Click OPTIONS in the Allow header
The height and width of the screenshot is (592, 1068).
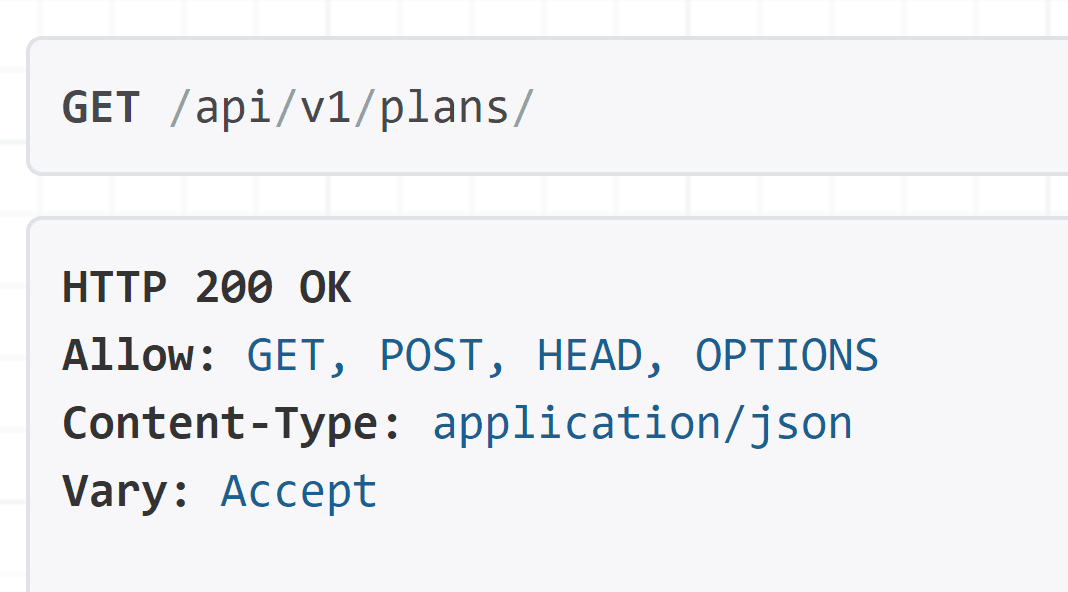pyautogui.click(x=787, y=356)
